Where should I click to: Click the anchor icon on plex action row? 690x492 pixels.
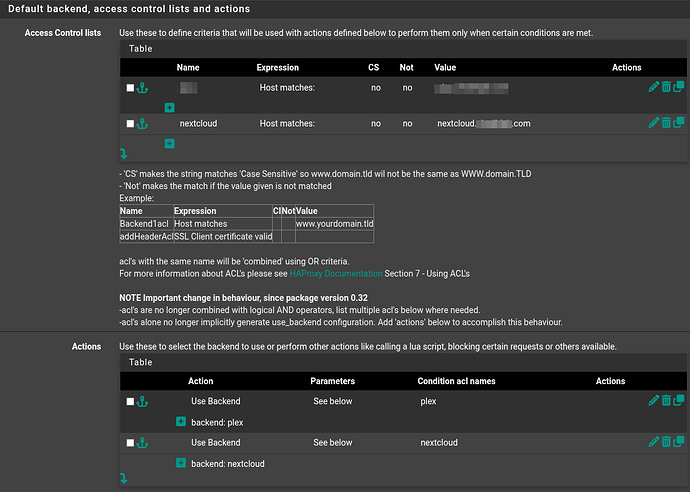point(142,402)
